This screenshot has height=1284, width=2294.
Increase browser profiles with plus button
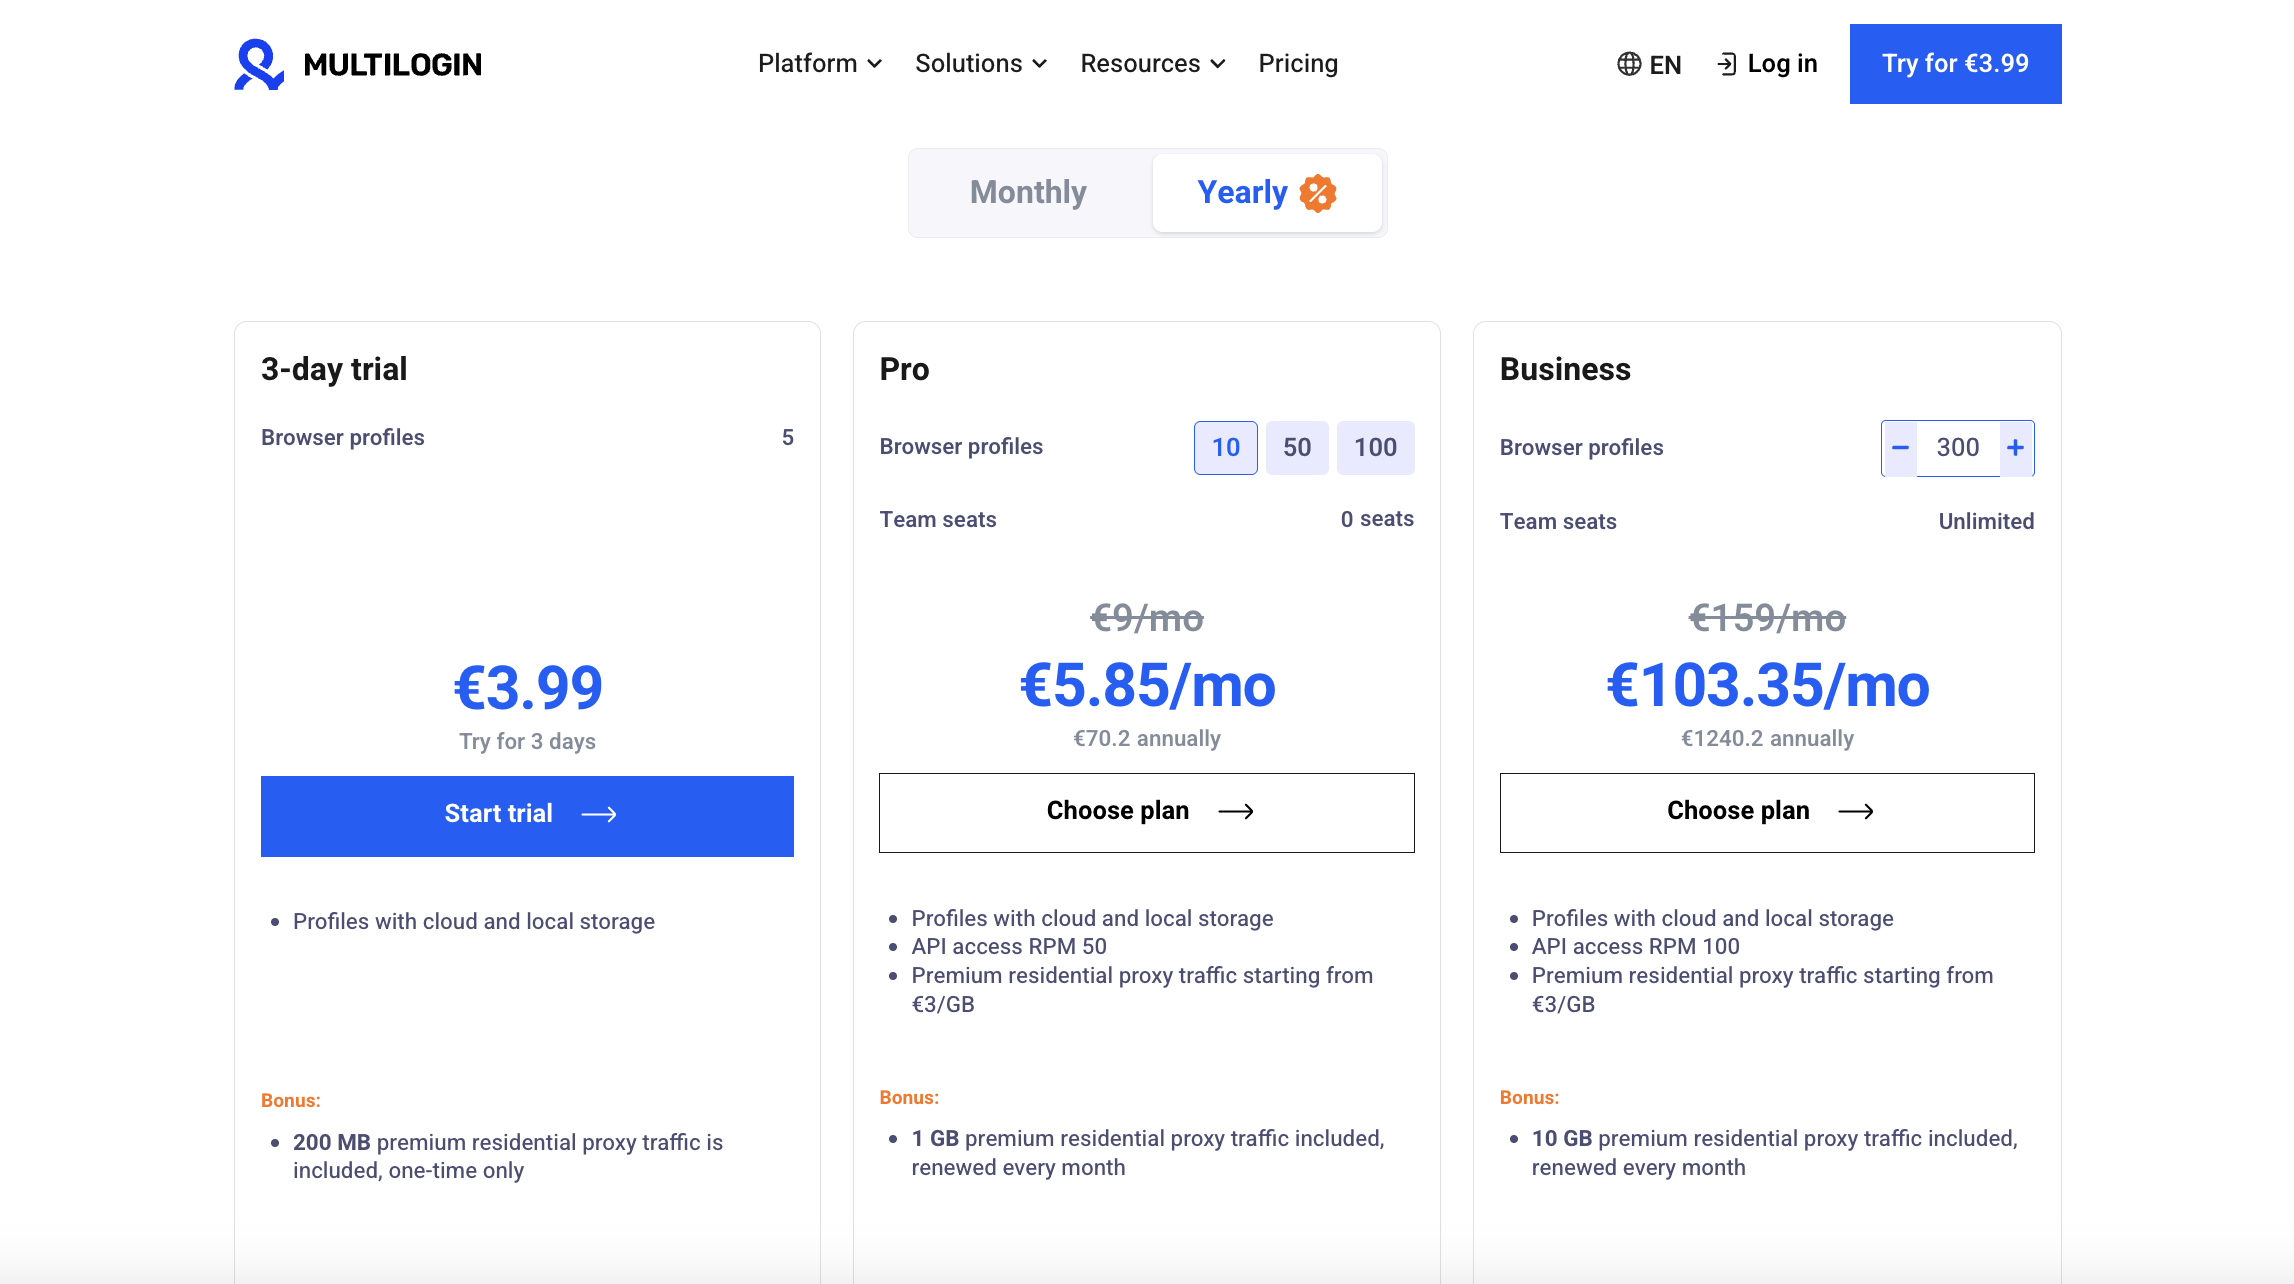2016,448
